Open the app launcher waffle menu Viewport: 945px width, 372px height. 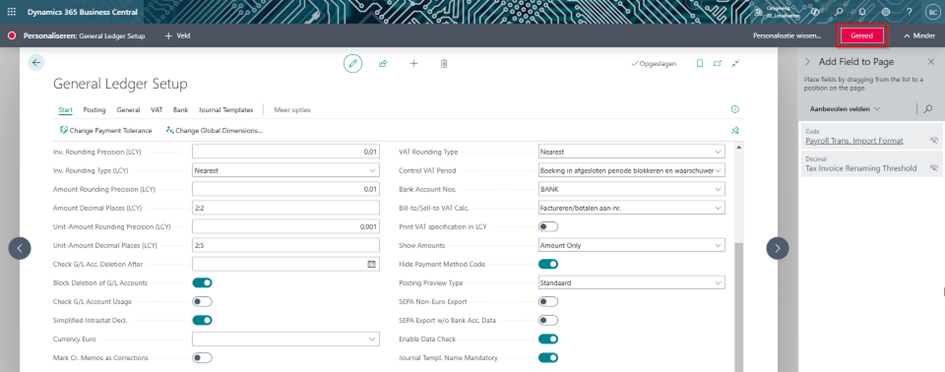point(11,12)
